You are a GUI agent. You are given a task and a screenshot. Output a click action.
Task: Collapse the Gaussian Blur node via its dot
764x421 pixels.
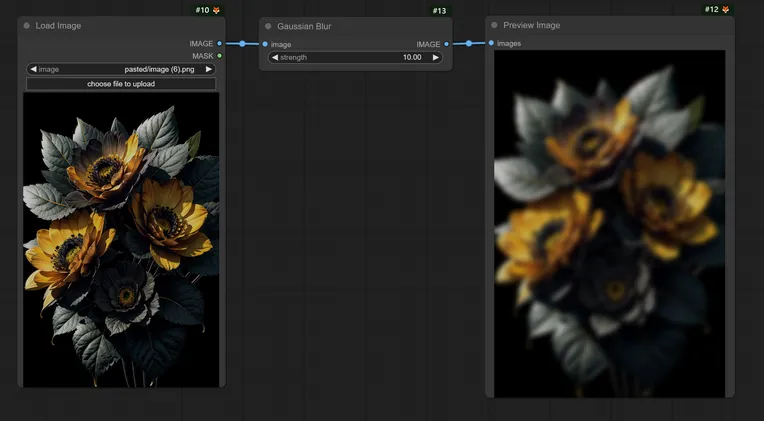coord(268,26)
